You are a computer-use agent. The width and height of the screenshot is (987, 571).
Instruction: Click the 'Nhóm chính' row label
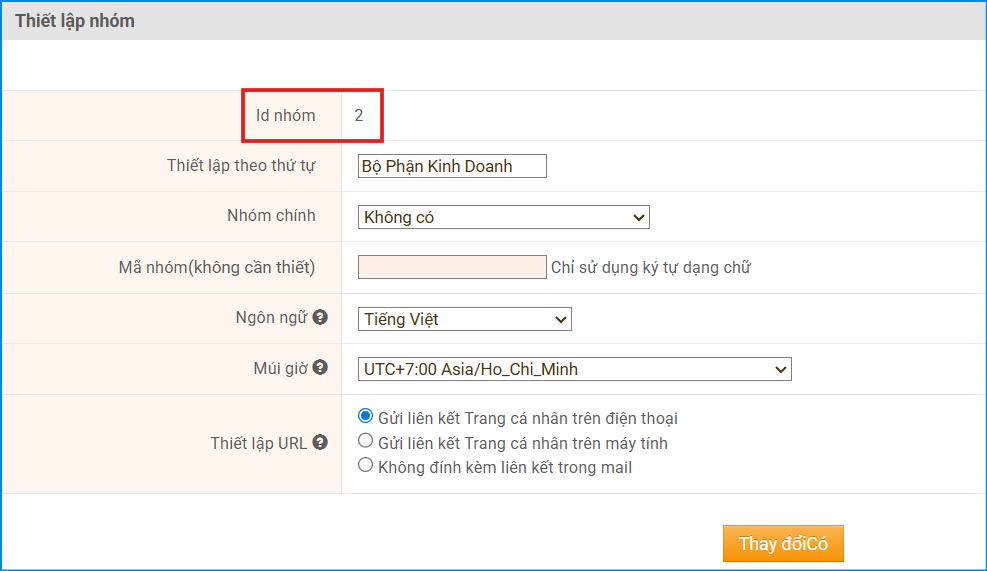[x=271, y=216]
